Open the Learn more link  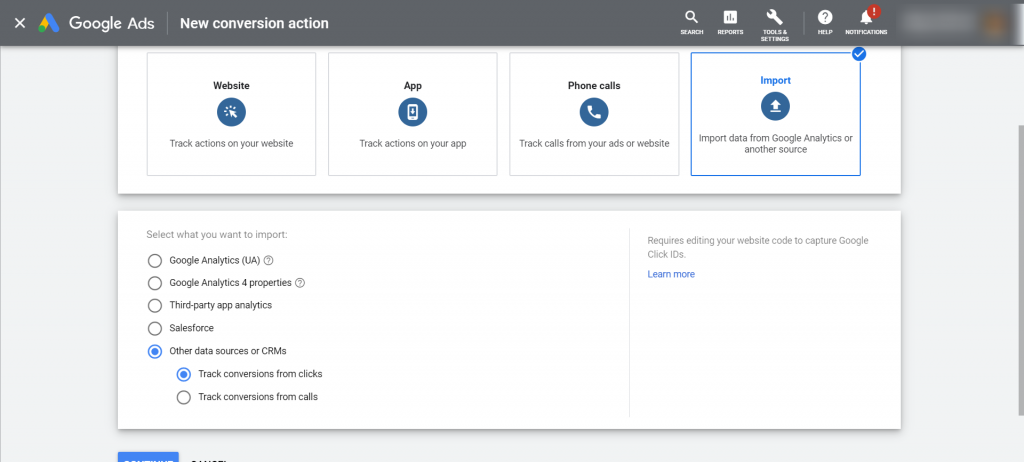(x=671, y=274)
